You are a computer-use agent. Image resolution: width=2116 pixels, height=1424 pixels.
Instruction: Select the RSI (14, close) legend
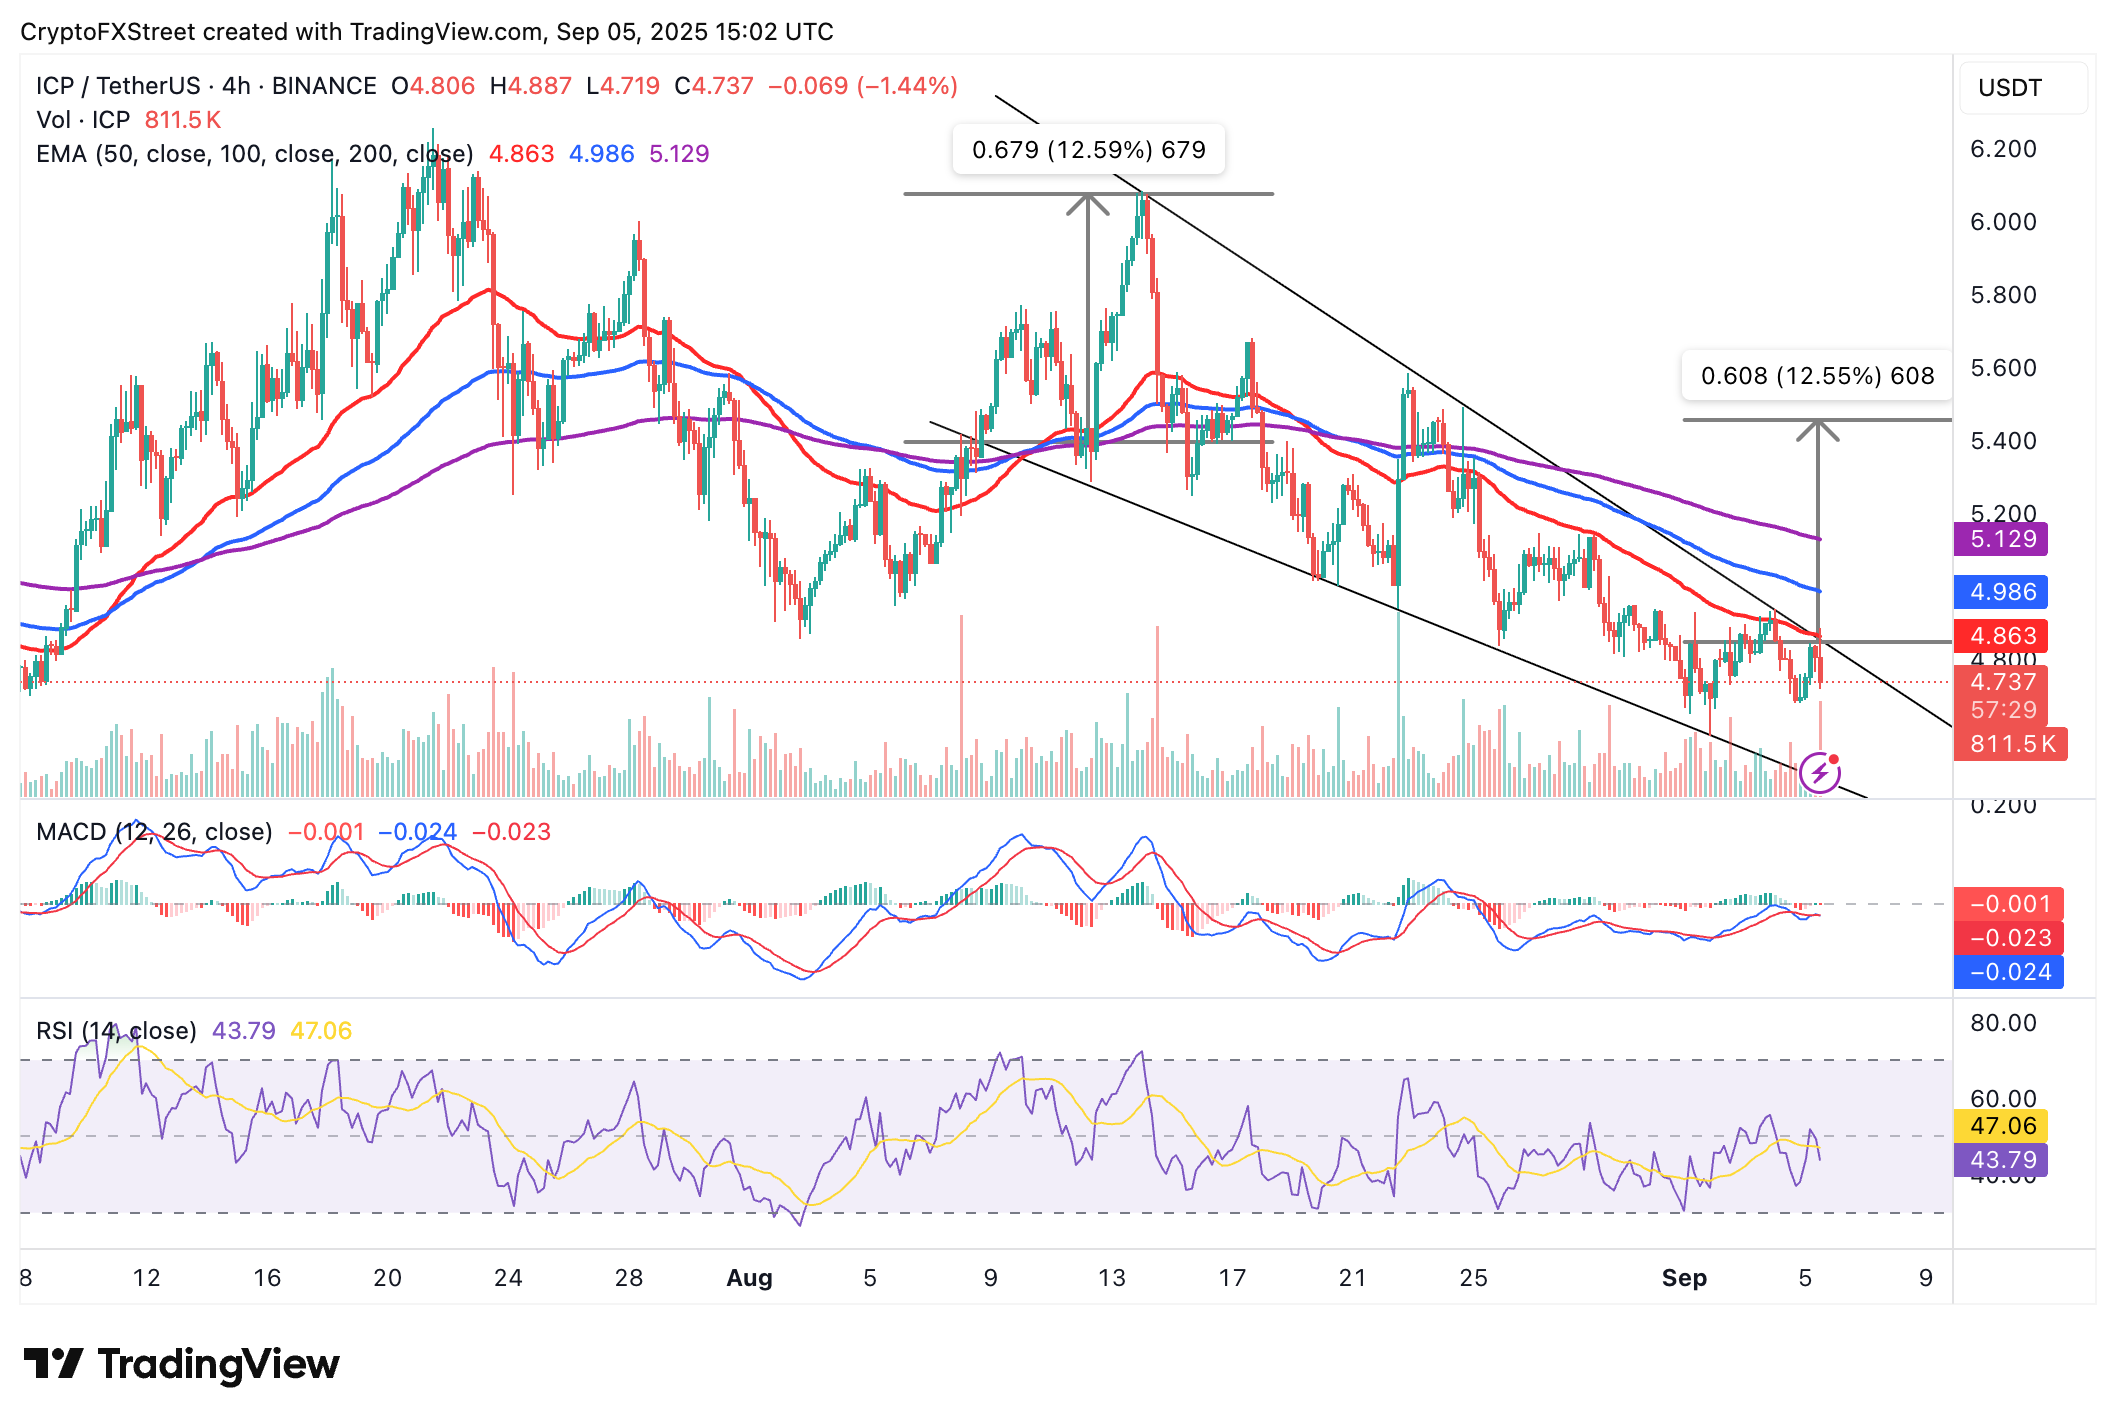click(116, 1031)
